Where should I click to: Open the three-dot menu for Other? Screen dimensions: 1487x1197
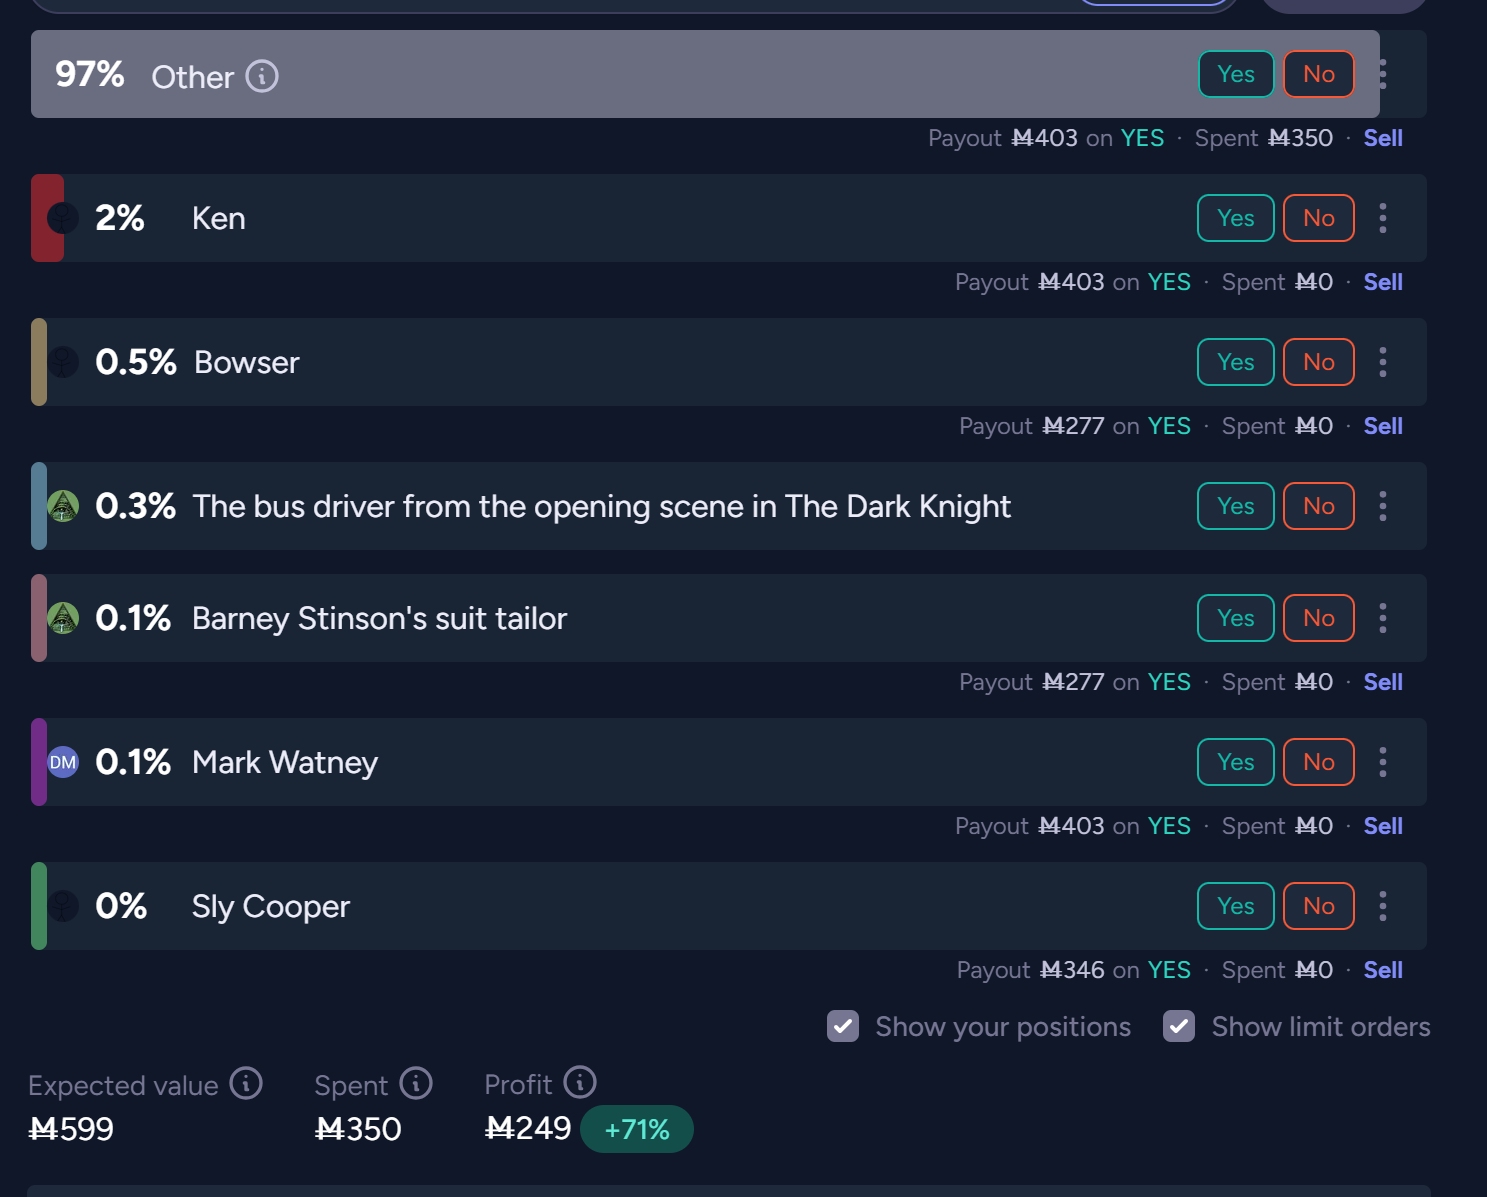pos(1383,74)
